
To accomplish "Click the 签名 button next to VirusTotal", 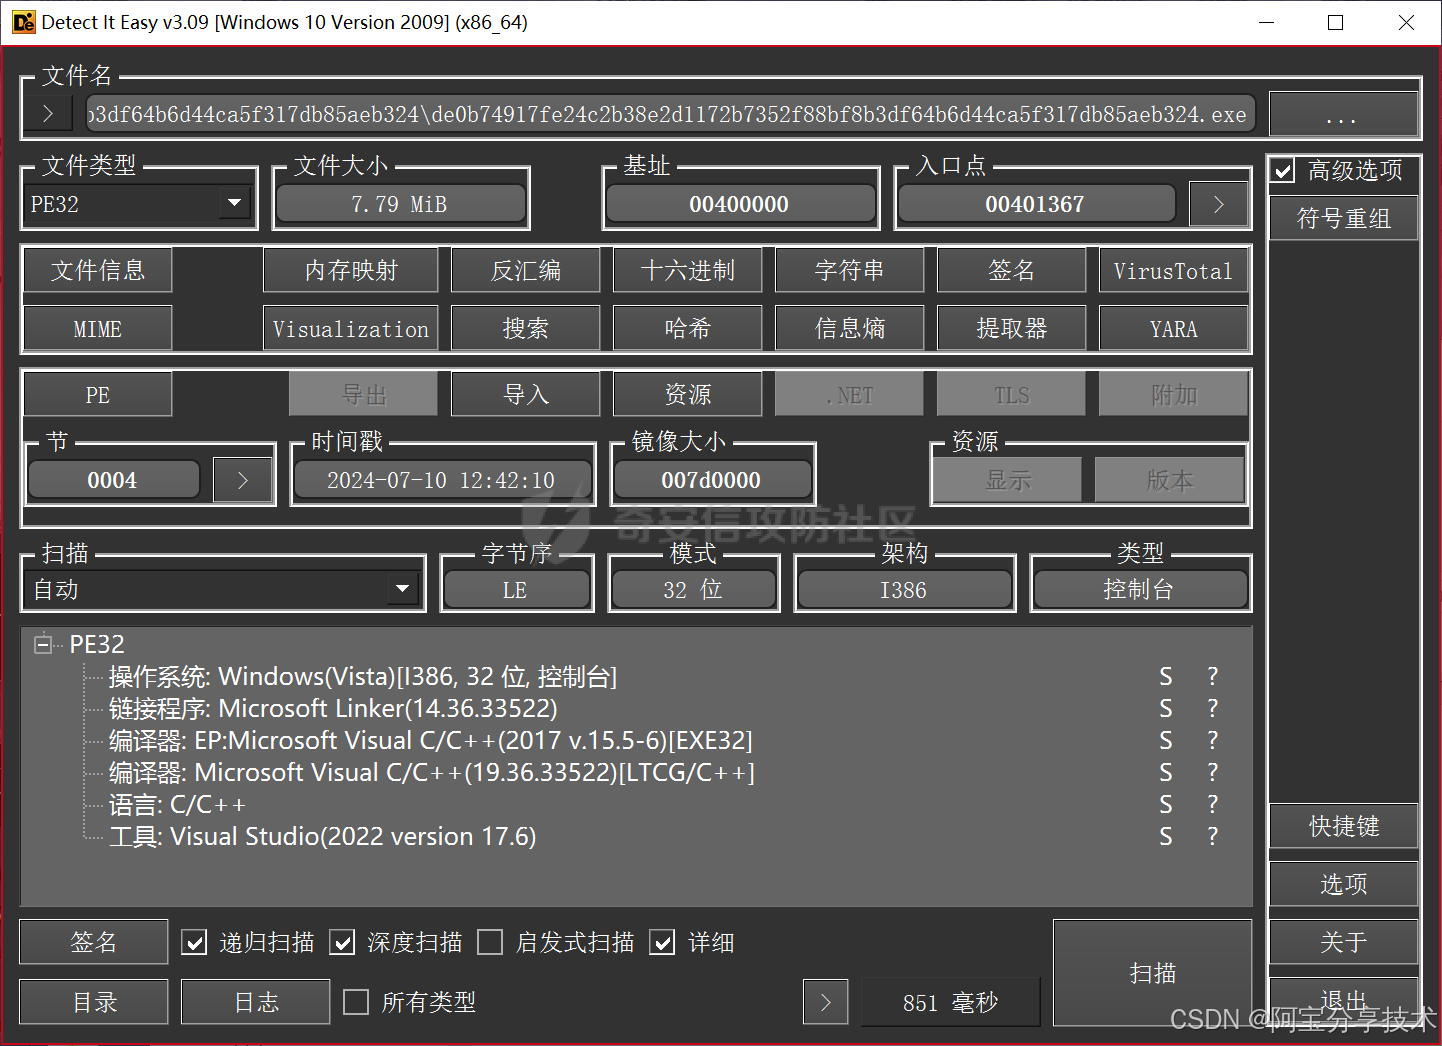I will tap(1012, 270).
